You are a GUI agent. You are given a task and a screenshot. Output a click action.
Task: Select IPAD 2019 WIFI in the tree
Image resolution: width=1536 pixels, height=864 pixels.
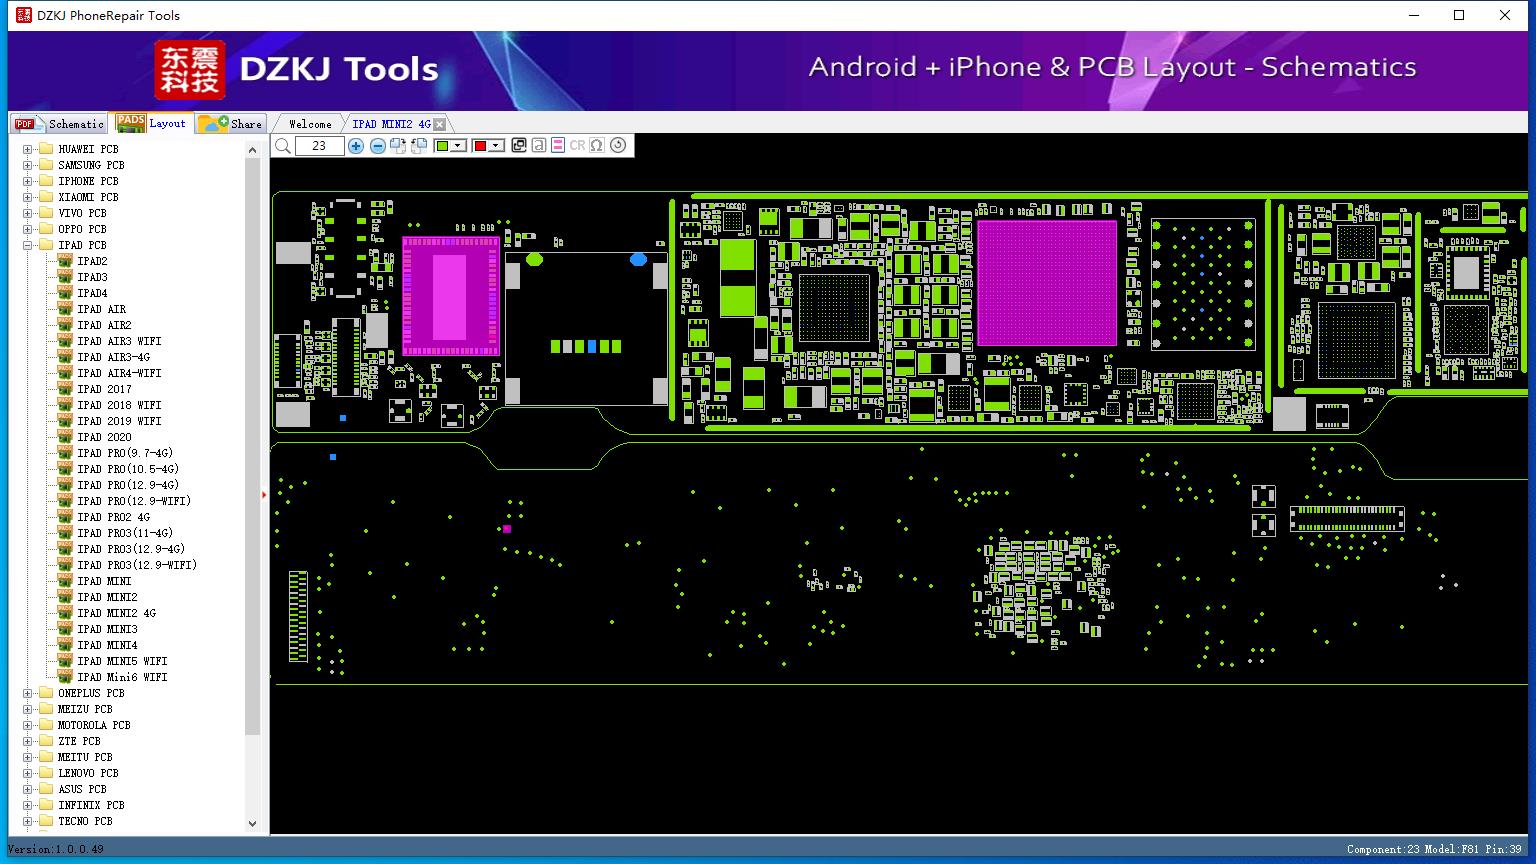119,421
